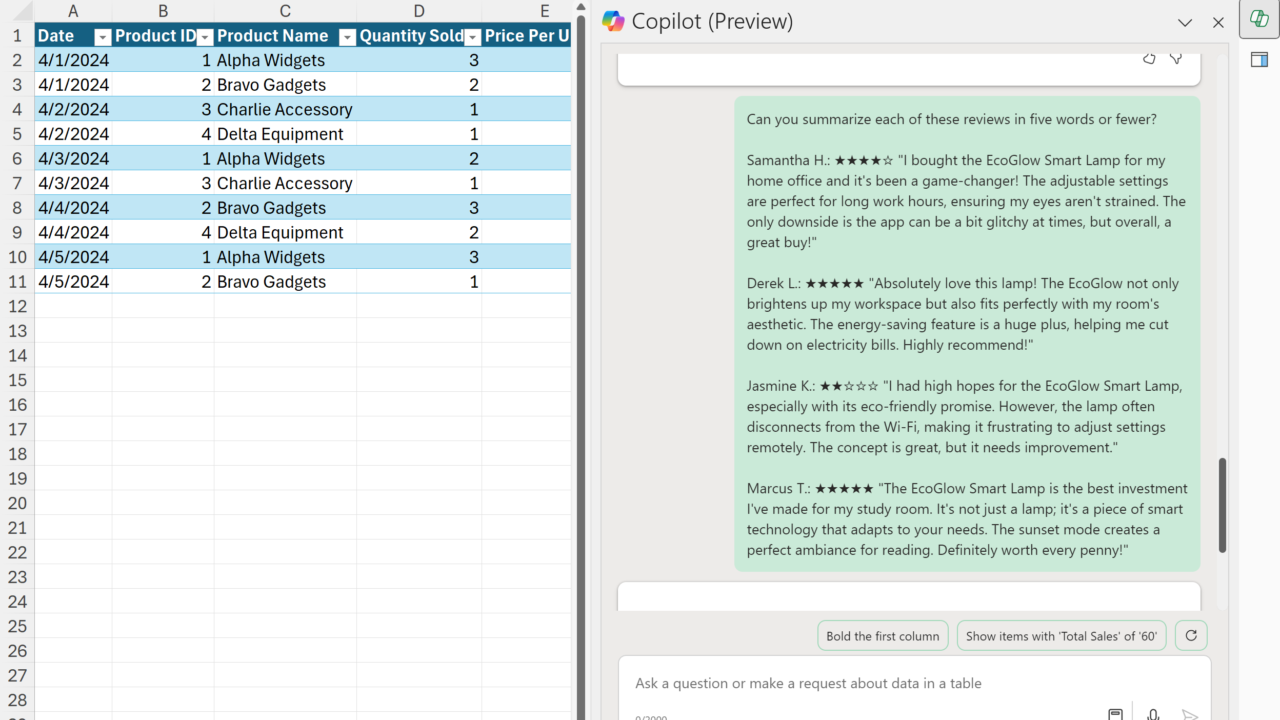The height and width of the screenshot is (720, 1280).
Task: Select row 12 header
Action: coord(17,306)
